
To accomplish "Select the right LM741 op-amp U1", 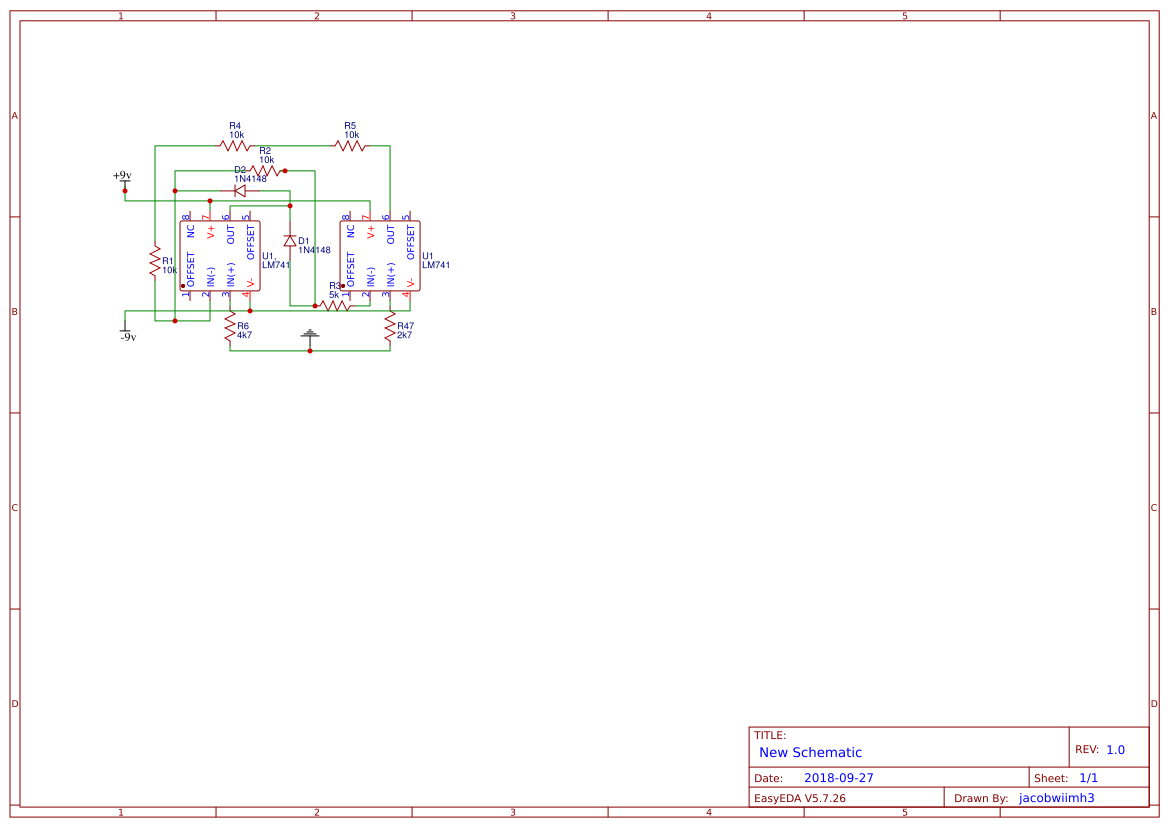I will point(380,255).
